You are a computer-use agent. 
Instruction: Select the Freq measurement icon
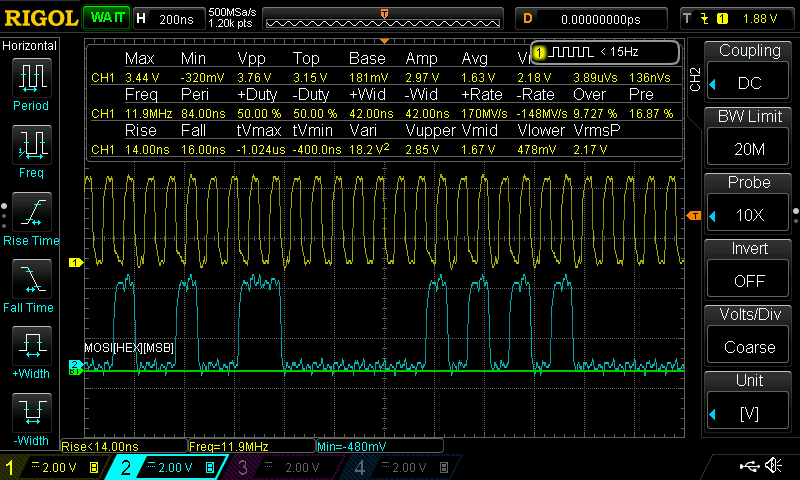click(32, 145)
